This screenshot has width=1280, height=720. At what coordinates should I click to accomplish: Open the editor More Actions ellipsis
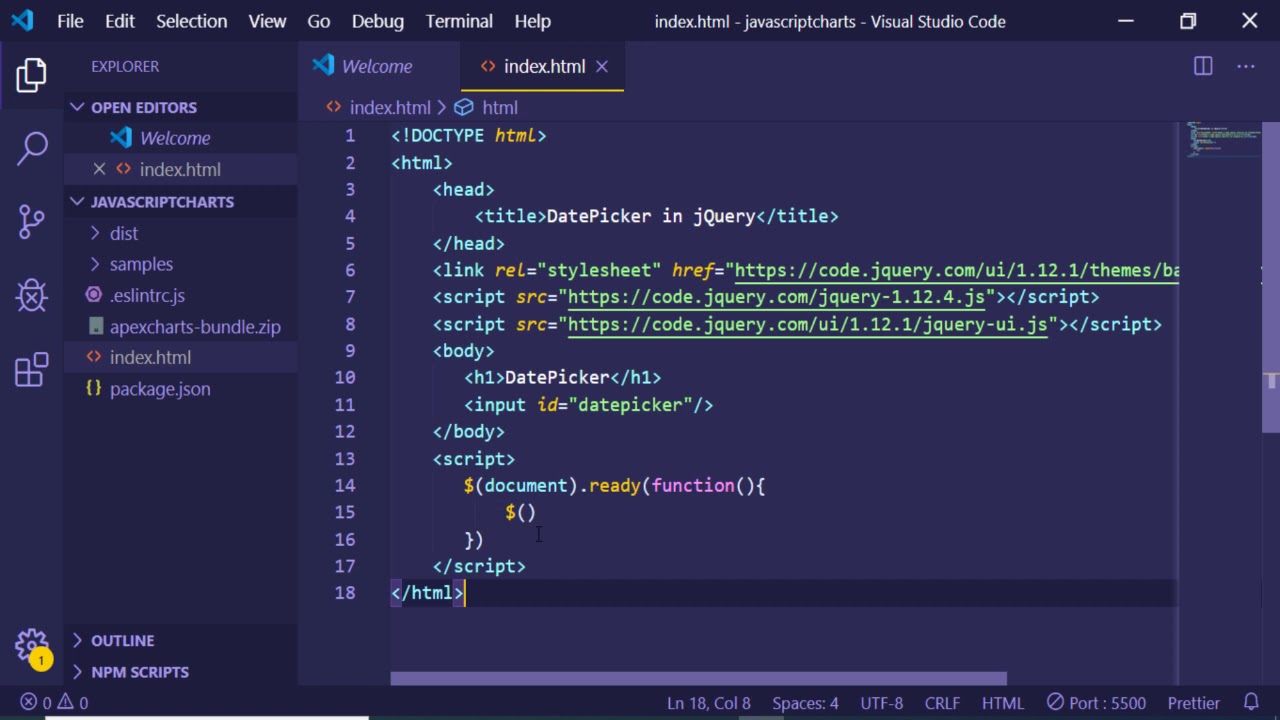click(1245, 66)
